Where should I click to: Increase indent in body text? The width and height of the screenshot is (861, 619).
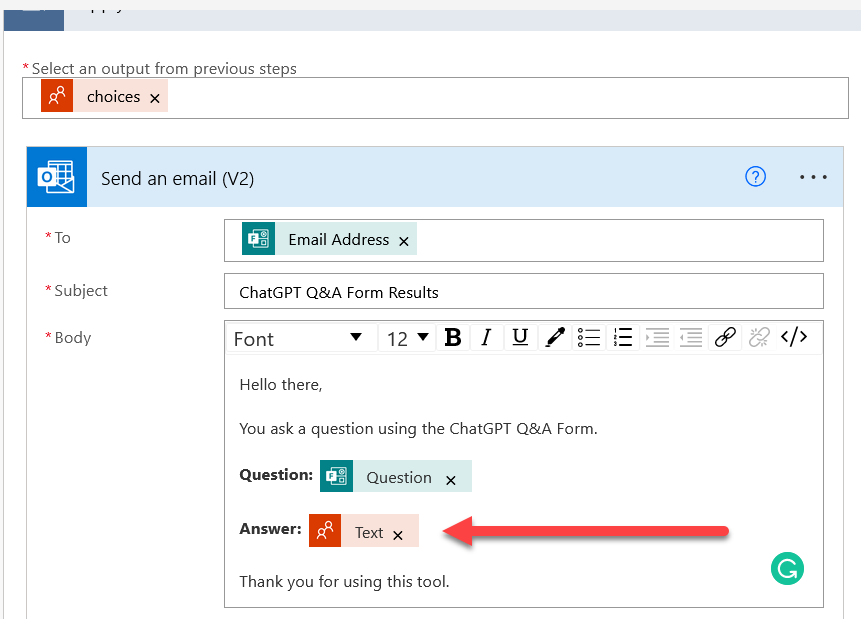pyautogui.click(x=657, y=337)
